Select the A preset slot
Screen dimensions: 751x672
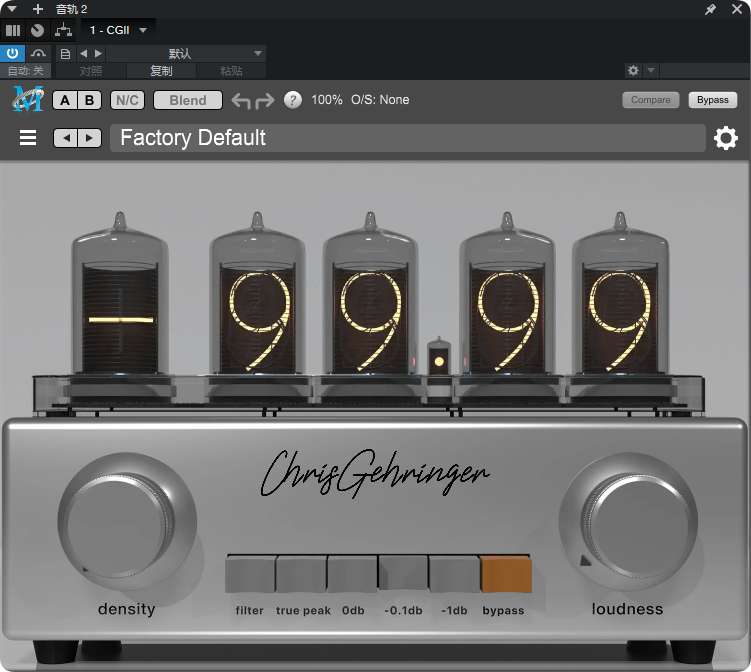(x=65, y=100)
